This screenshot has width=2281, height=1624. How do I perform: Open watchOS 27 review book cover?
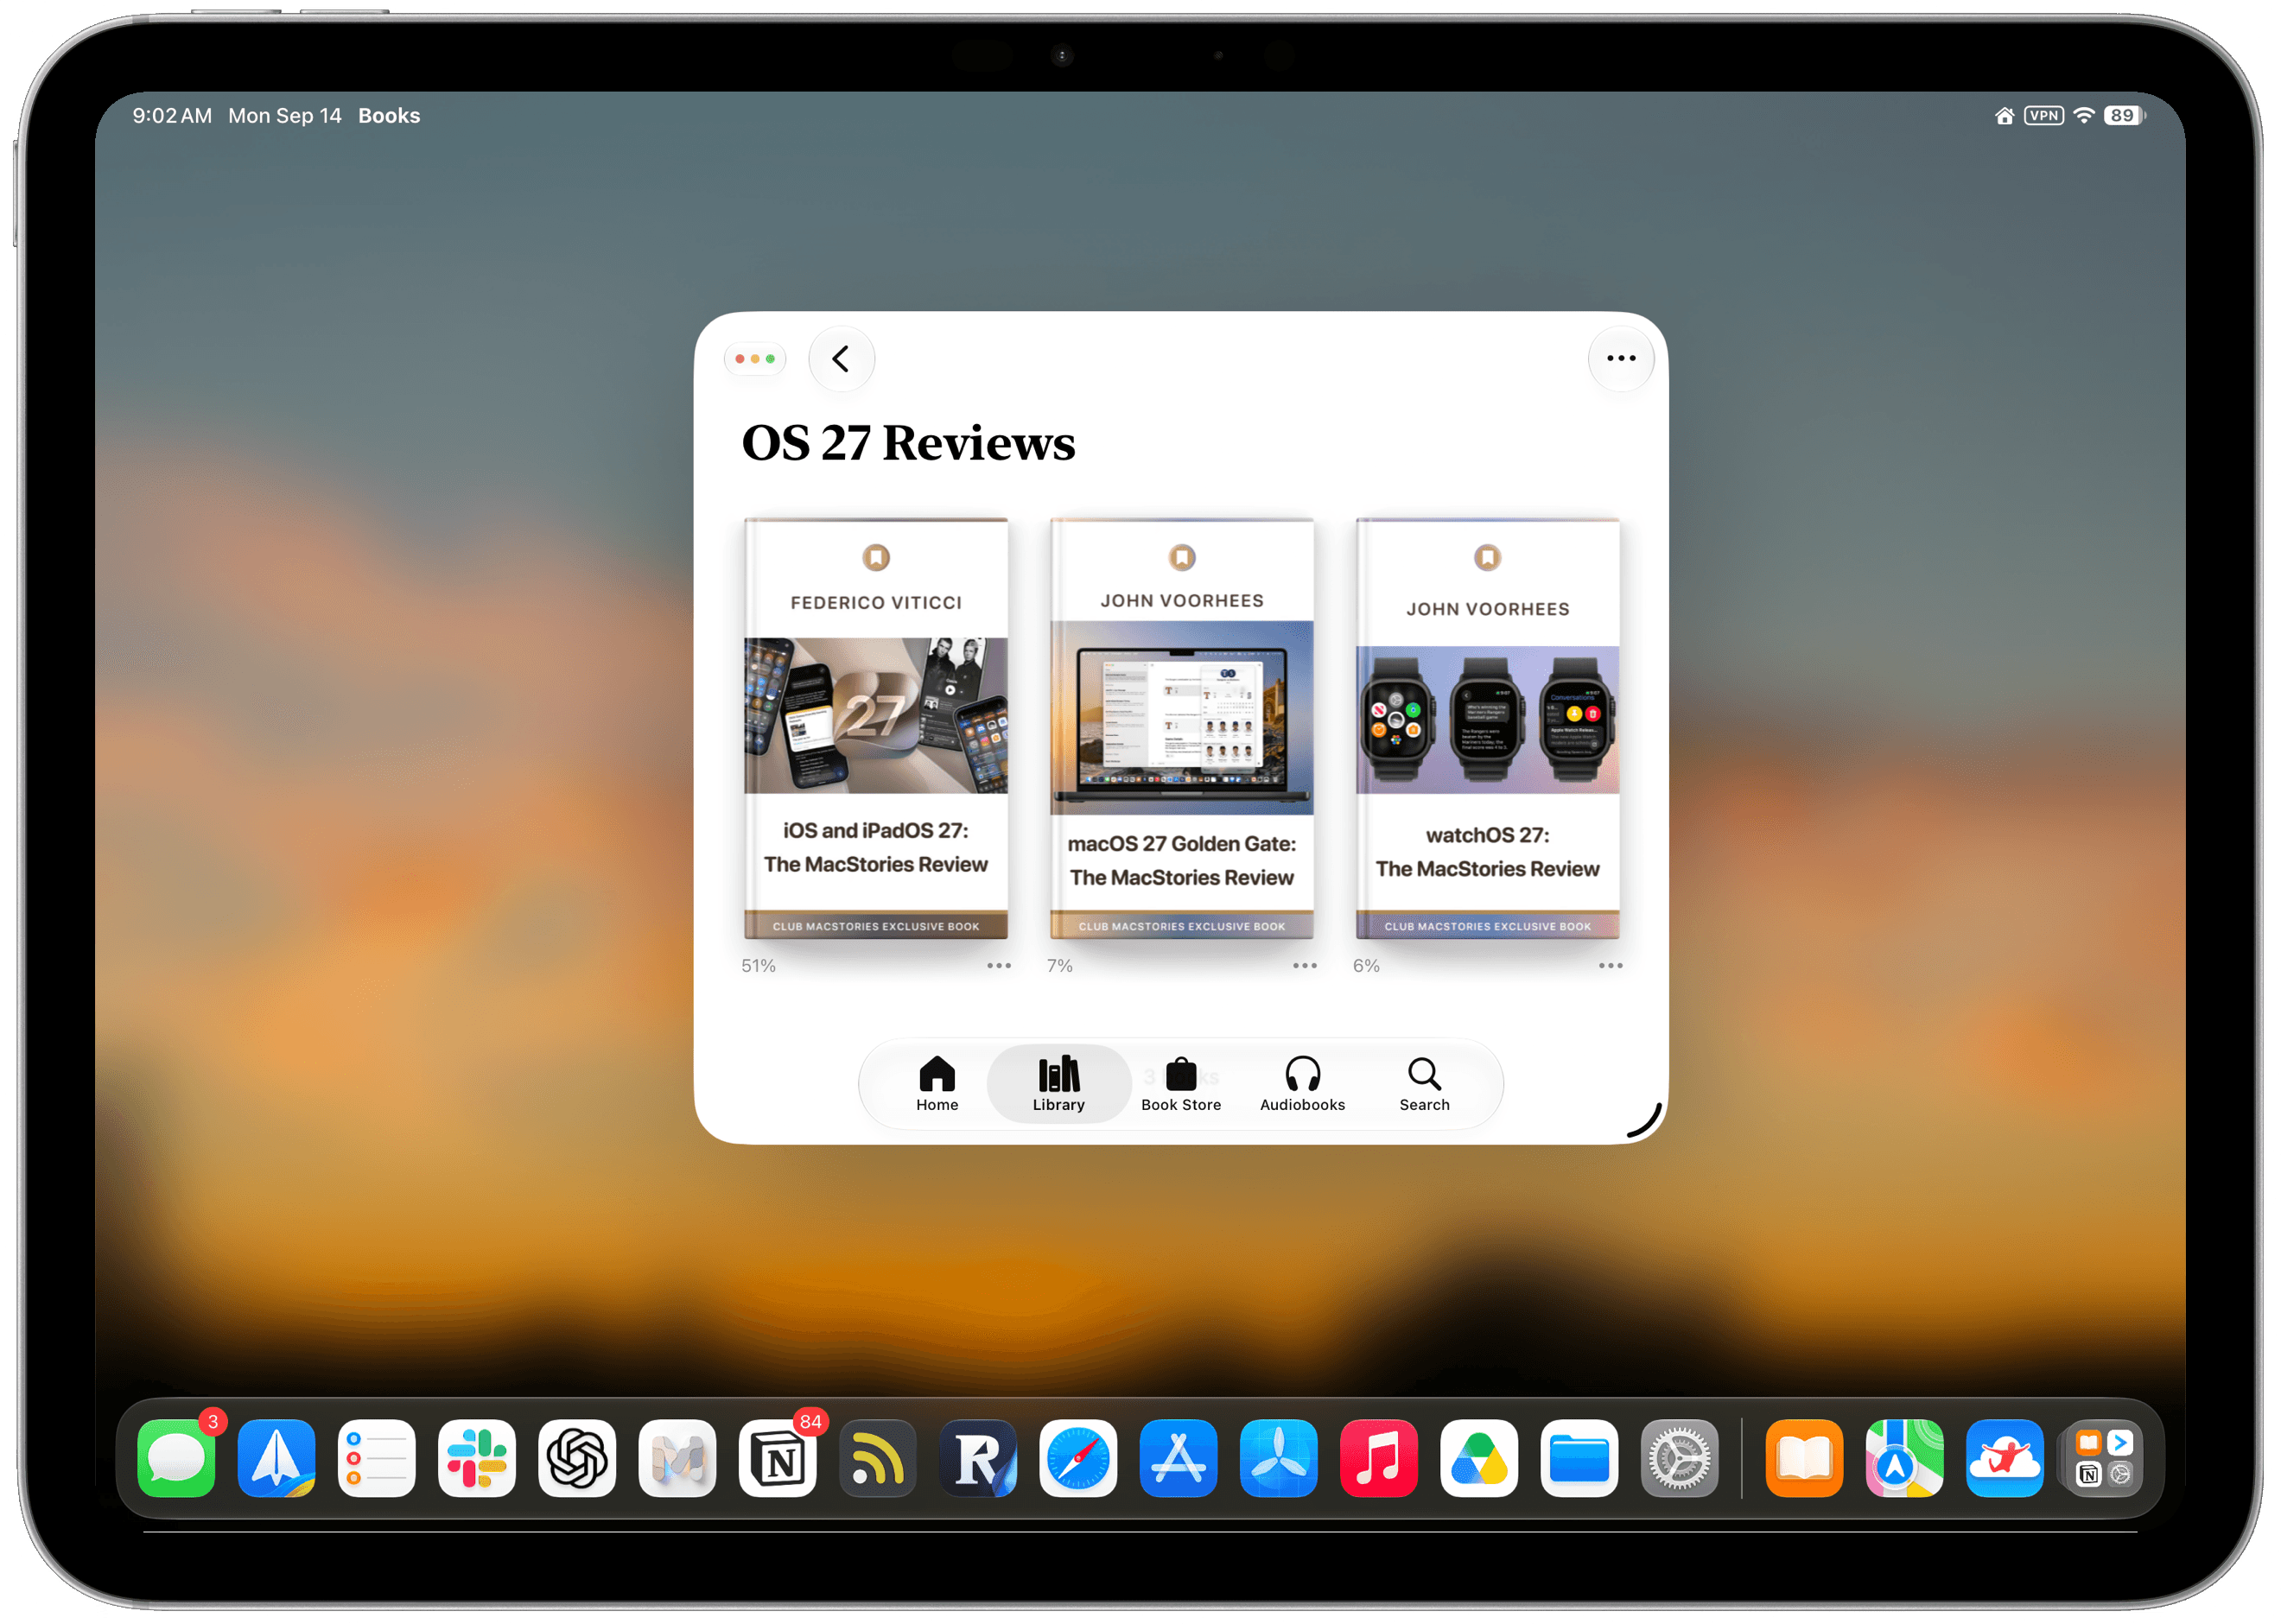tap(1487, 729)
